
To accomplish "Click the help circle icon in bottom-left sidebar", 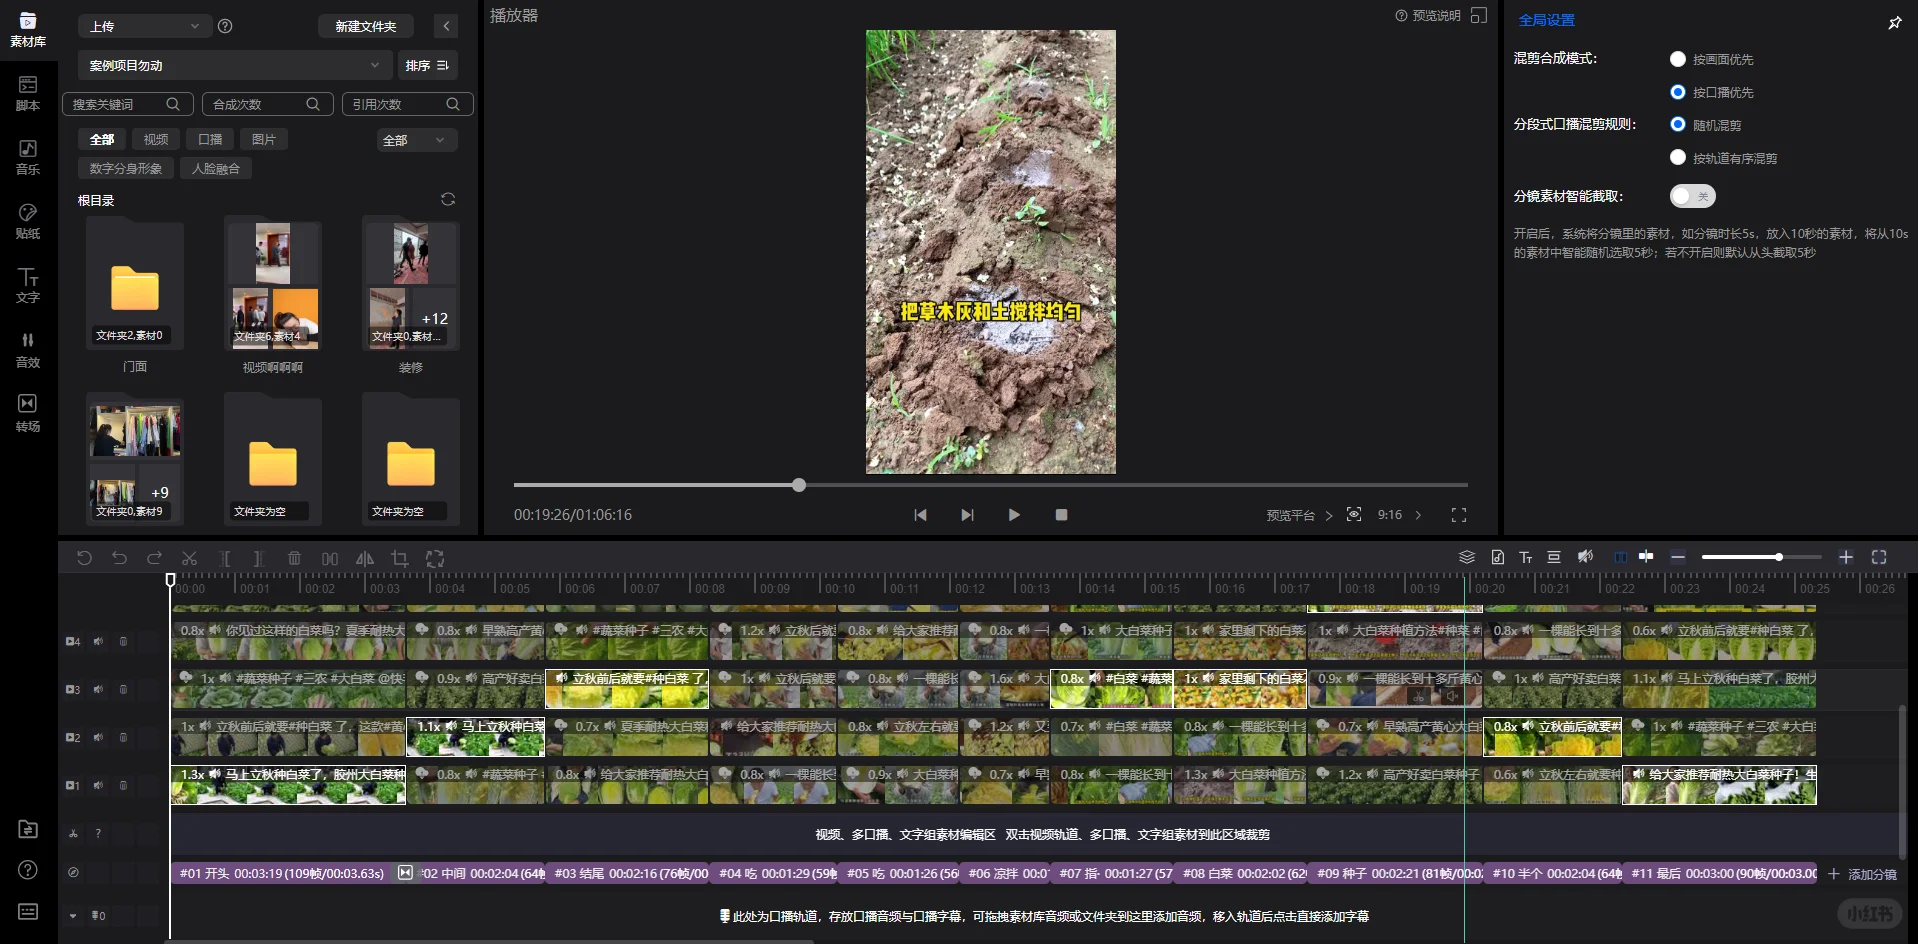I will 28,869.
